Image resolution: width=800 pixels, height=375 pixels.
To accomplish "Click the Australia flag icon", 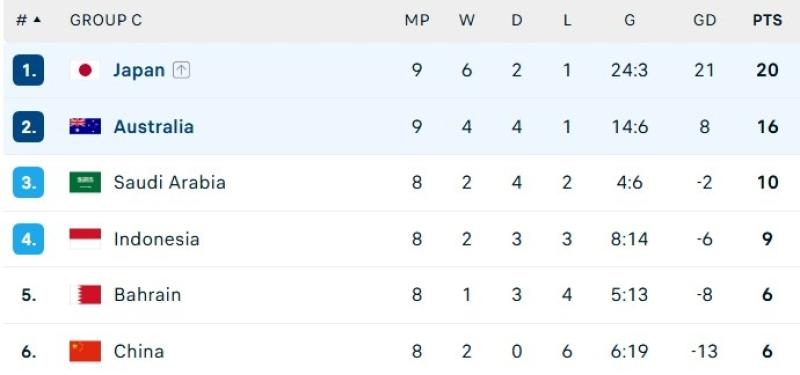I will (85, 126).
